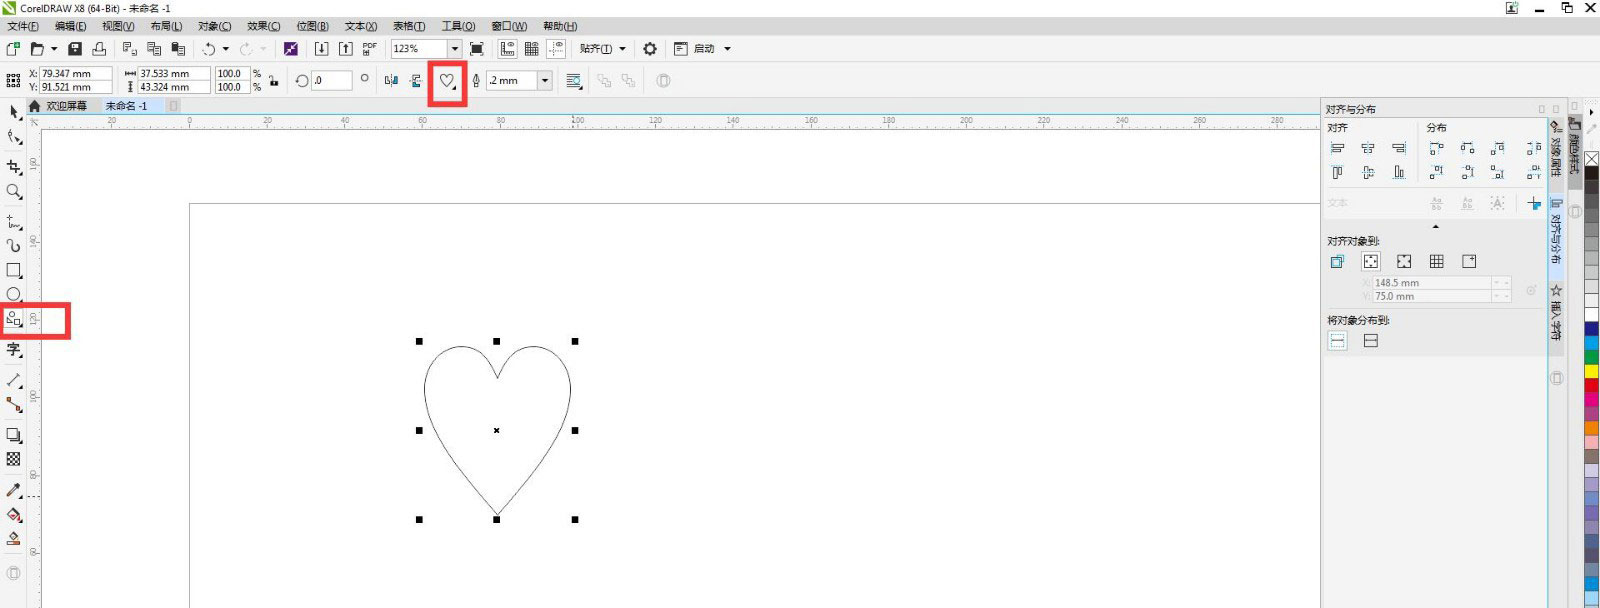1600x608 pixels.
Task: Align selected objects left in docker
Action: [x=1337, y=148]
